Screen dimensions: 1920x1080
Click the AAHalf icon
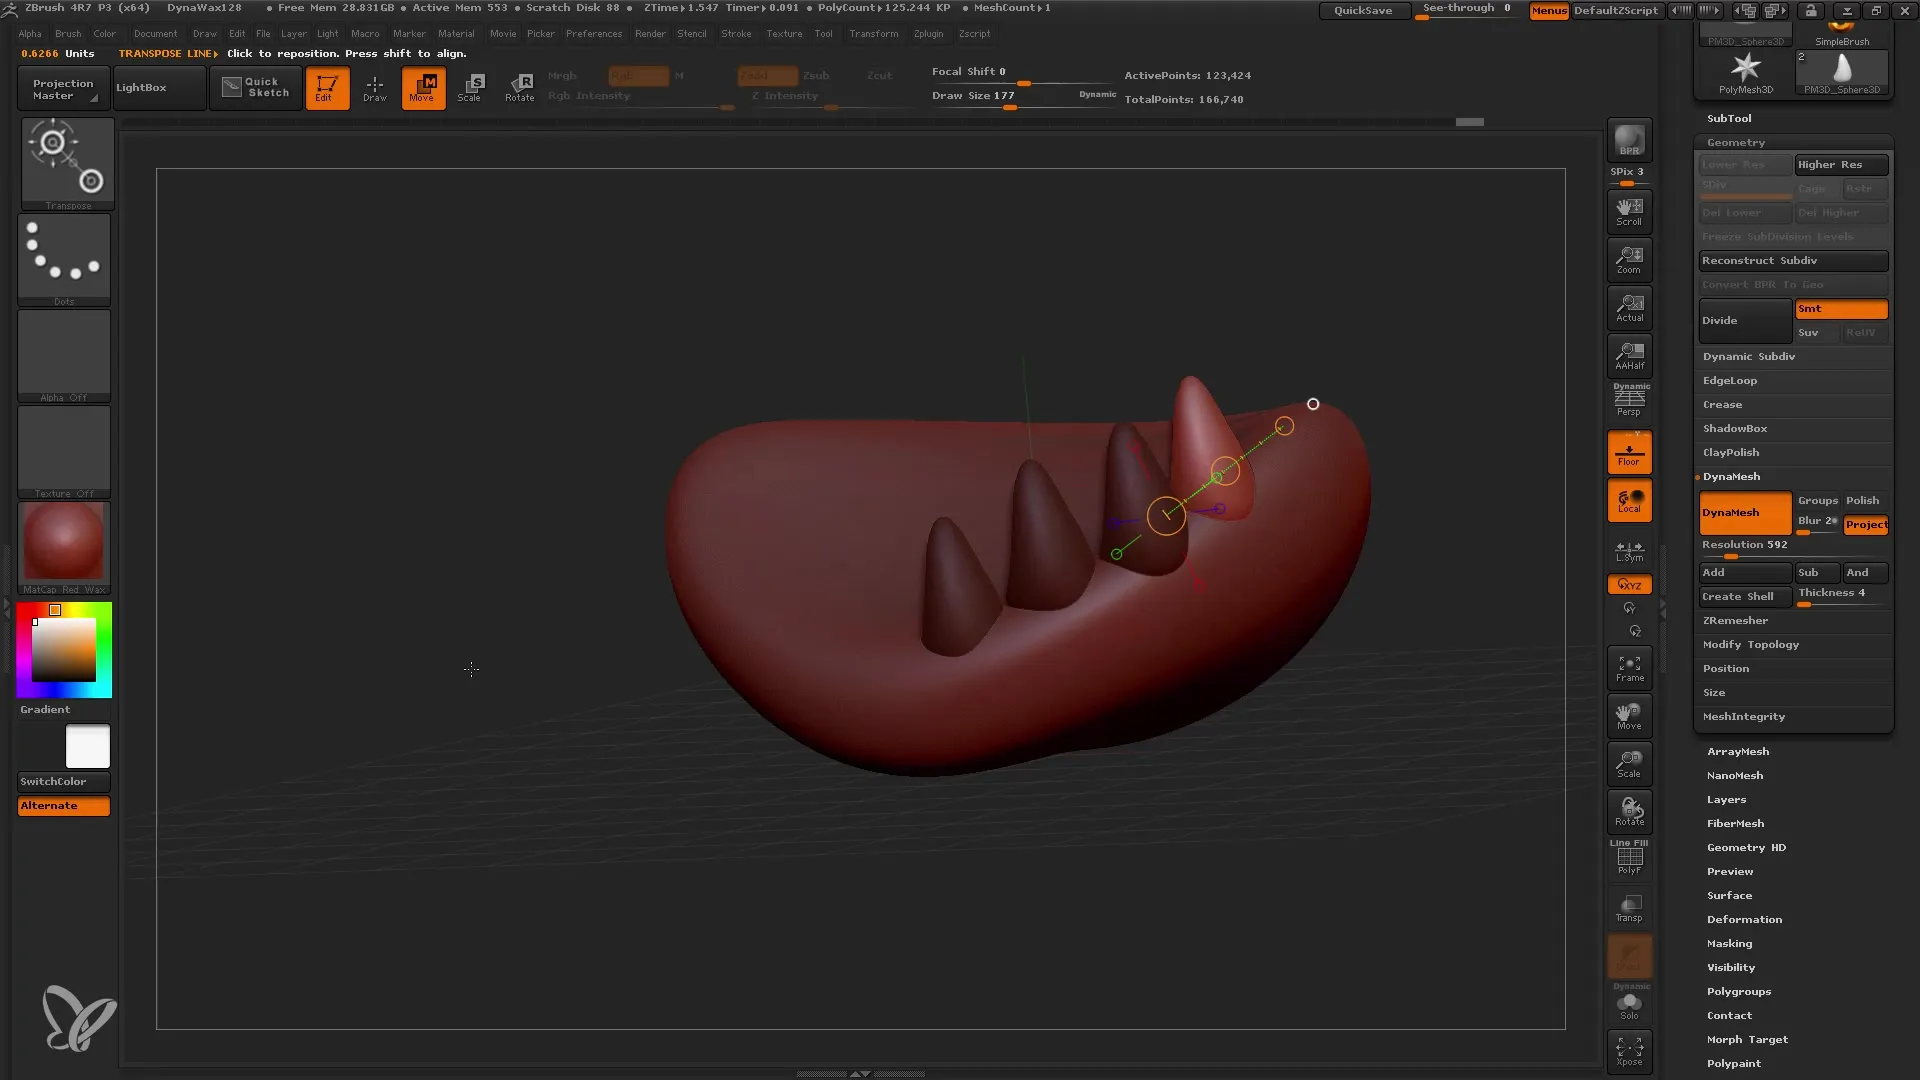click(1629, 355)
